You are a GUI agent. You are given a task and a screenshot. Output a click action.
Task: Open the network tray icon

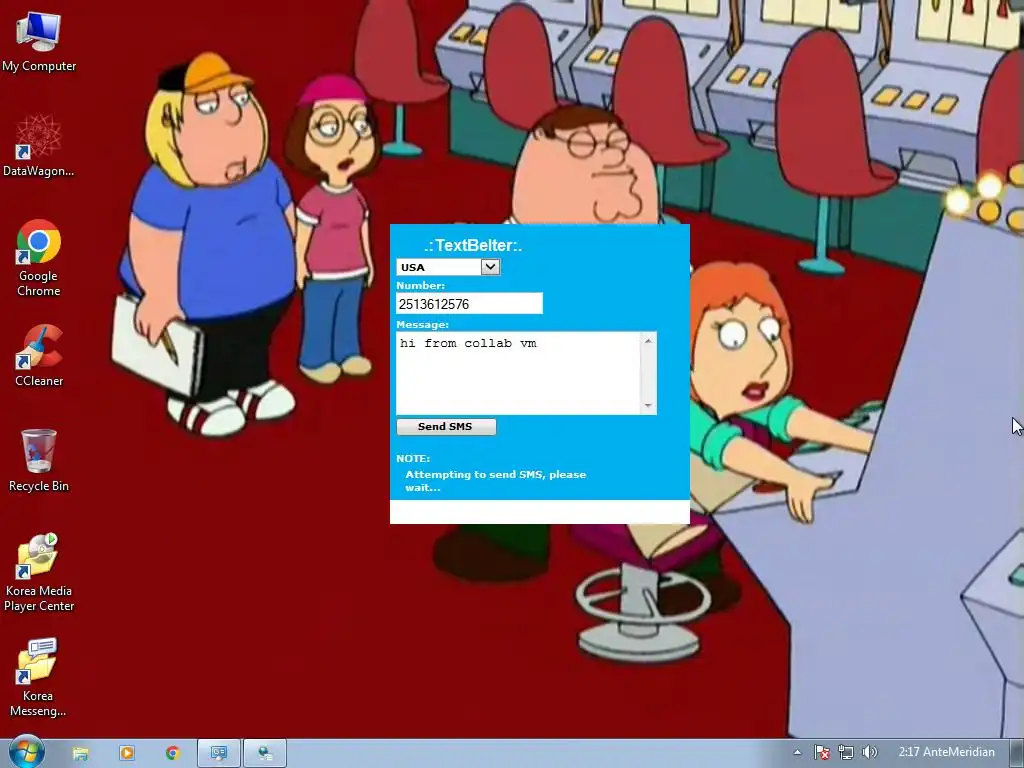[x=846, y=752]
